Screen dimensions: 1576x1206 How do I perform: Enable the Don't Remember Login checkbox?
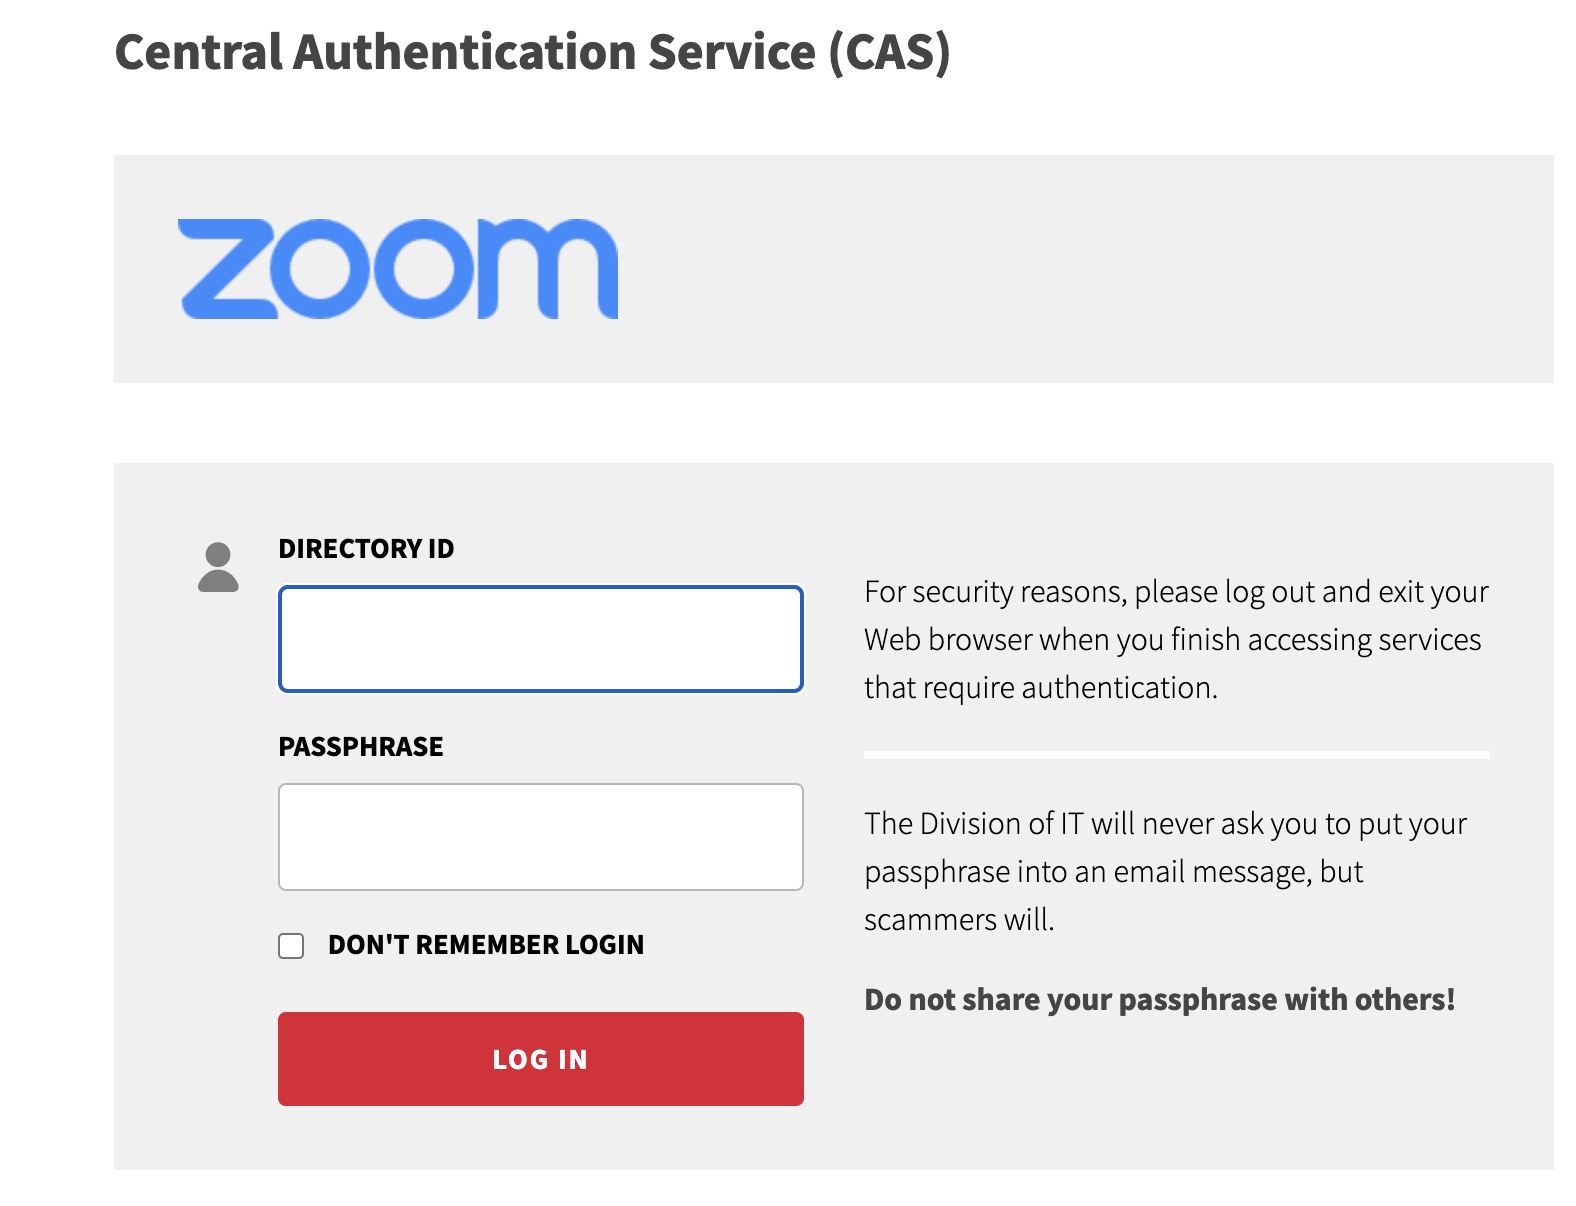(x=291, y=946)
